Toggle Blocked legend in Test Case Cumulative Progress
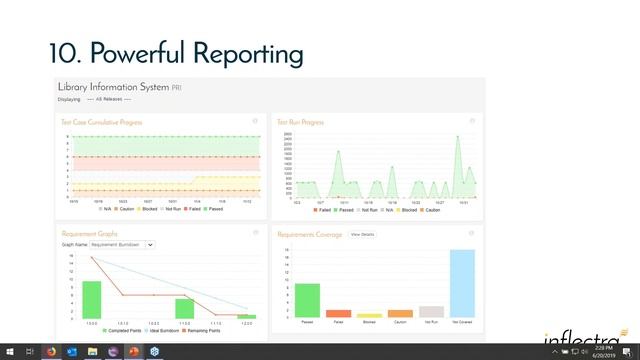Screen dimensions: 640x360 click(147, 209)
